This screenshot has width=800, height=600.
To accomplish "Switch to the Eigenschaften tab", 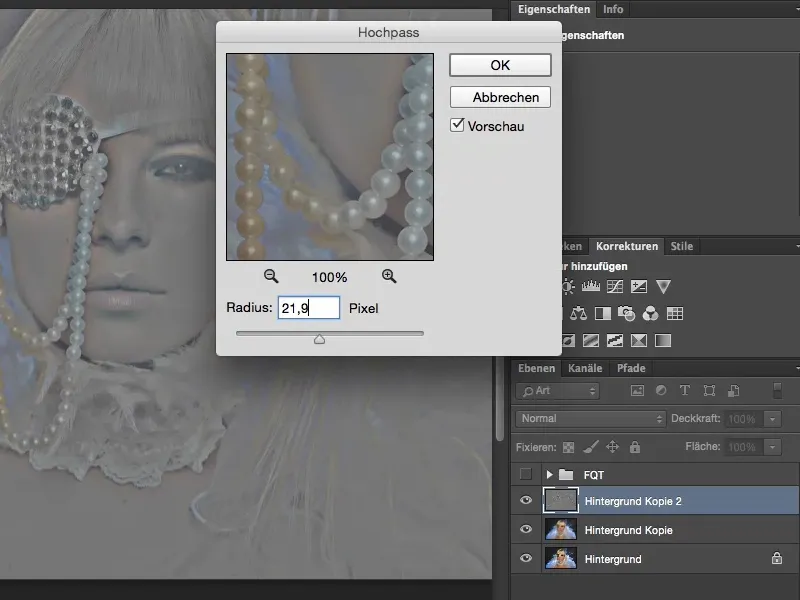I will (554, 9).
